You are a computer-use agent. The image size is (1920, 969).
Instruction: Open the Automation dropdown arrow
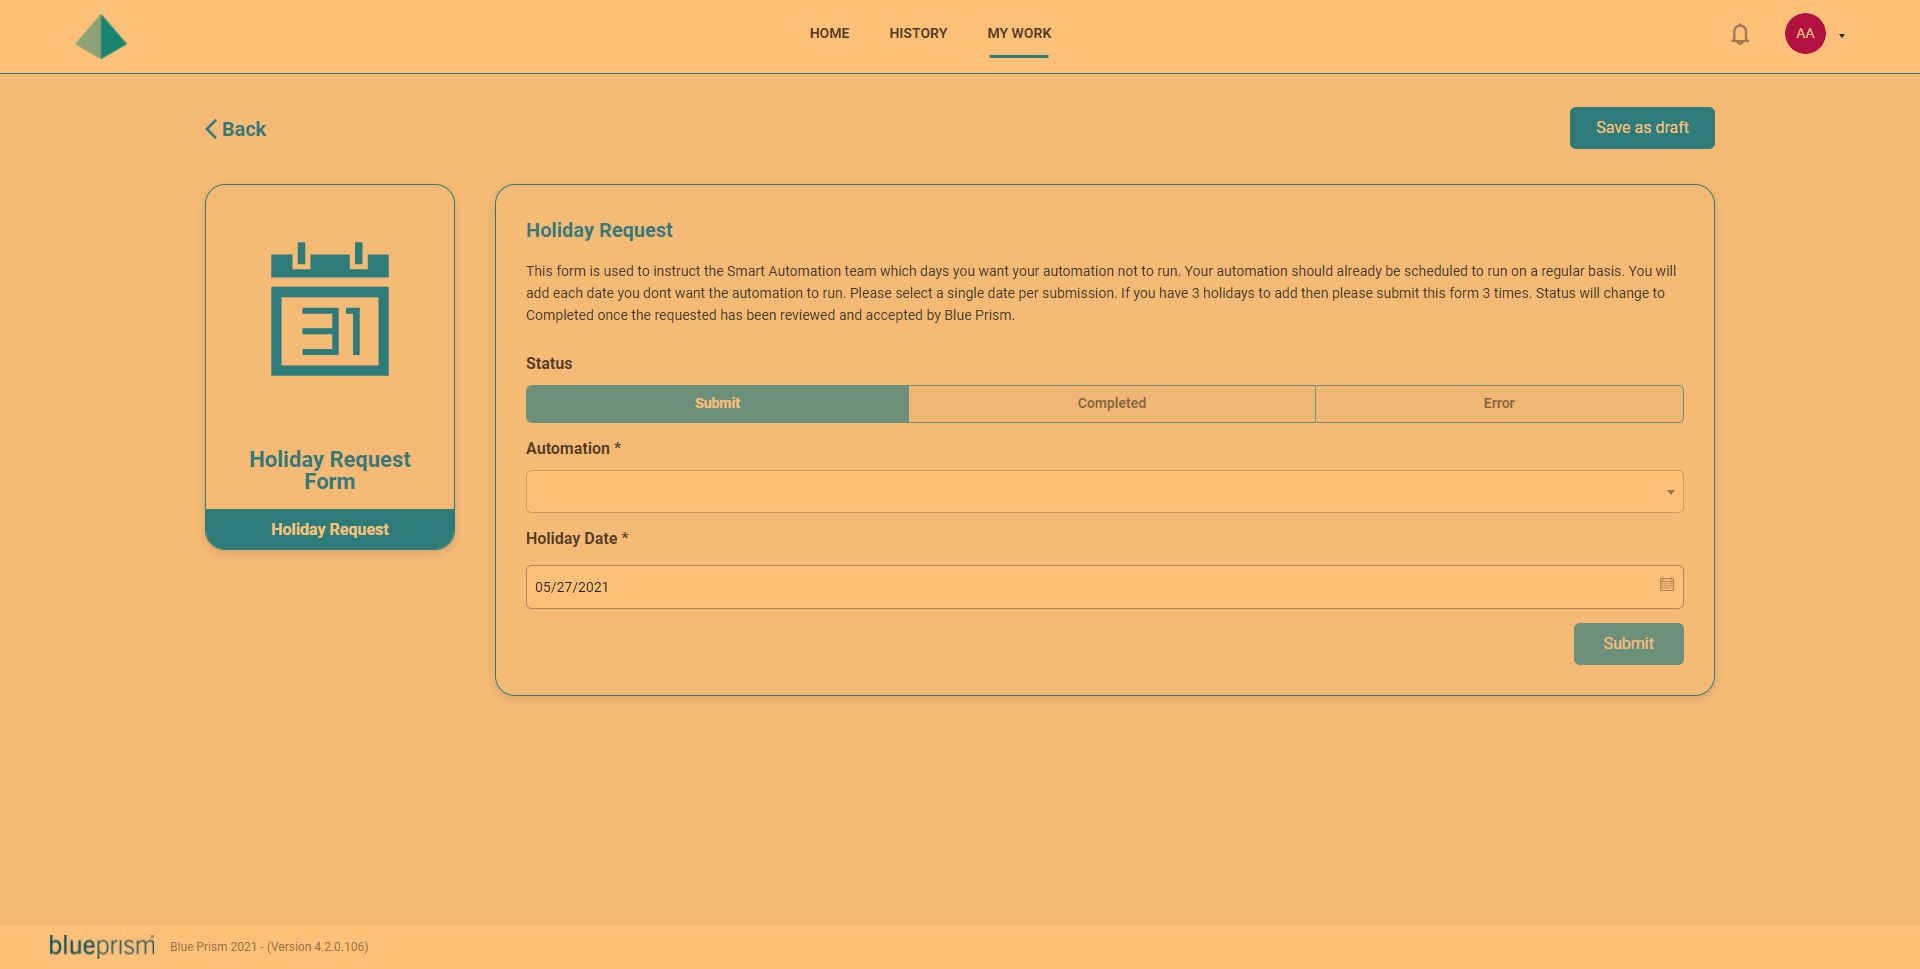pos(1670,492)
